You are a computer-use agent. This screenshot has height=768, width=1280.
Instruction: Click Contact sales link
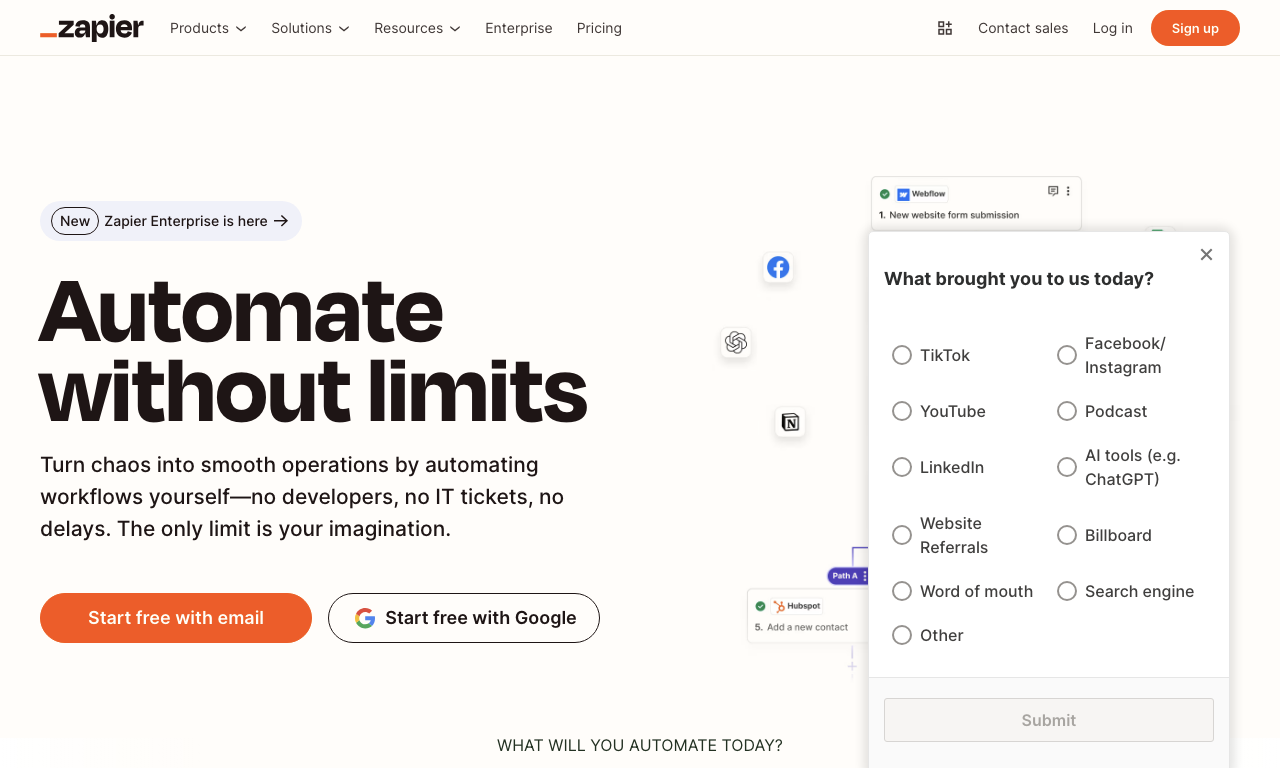pos(1023,28)
